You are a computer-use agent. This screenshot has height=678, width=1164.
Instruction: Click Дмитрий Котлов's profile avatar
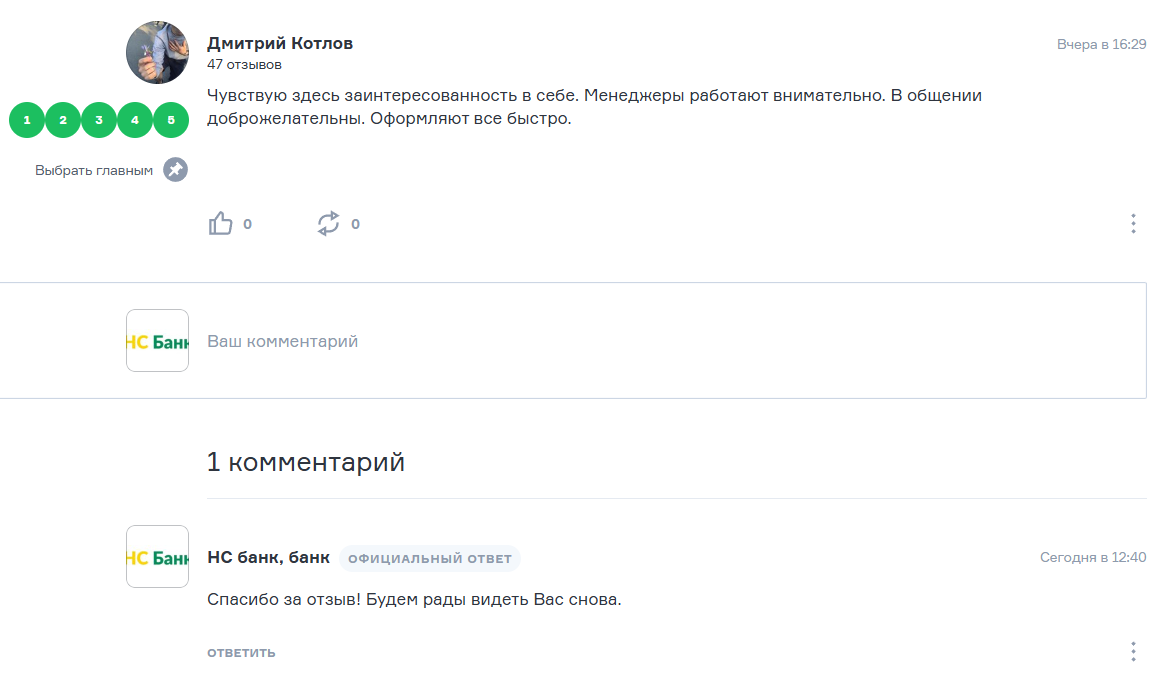[x=157, y=52]
